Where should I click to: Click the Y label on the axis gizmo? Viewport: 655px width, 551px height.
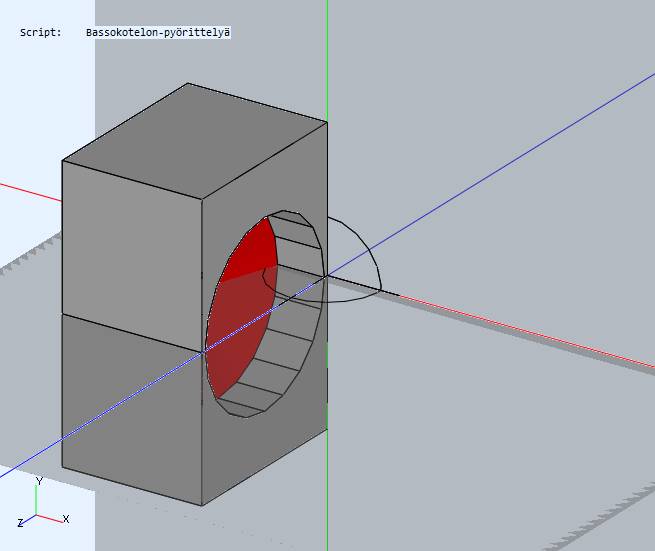click(x=39, y=481)
